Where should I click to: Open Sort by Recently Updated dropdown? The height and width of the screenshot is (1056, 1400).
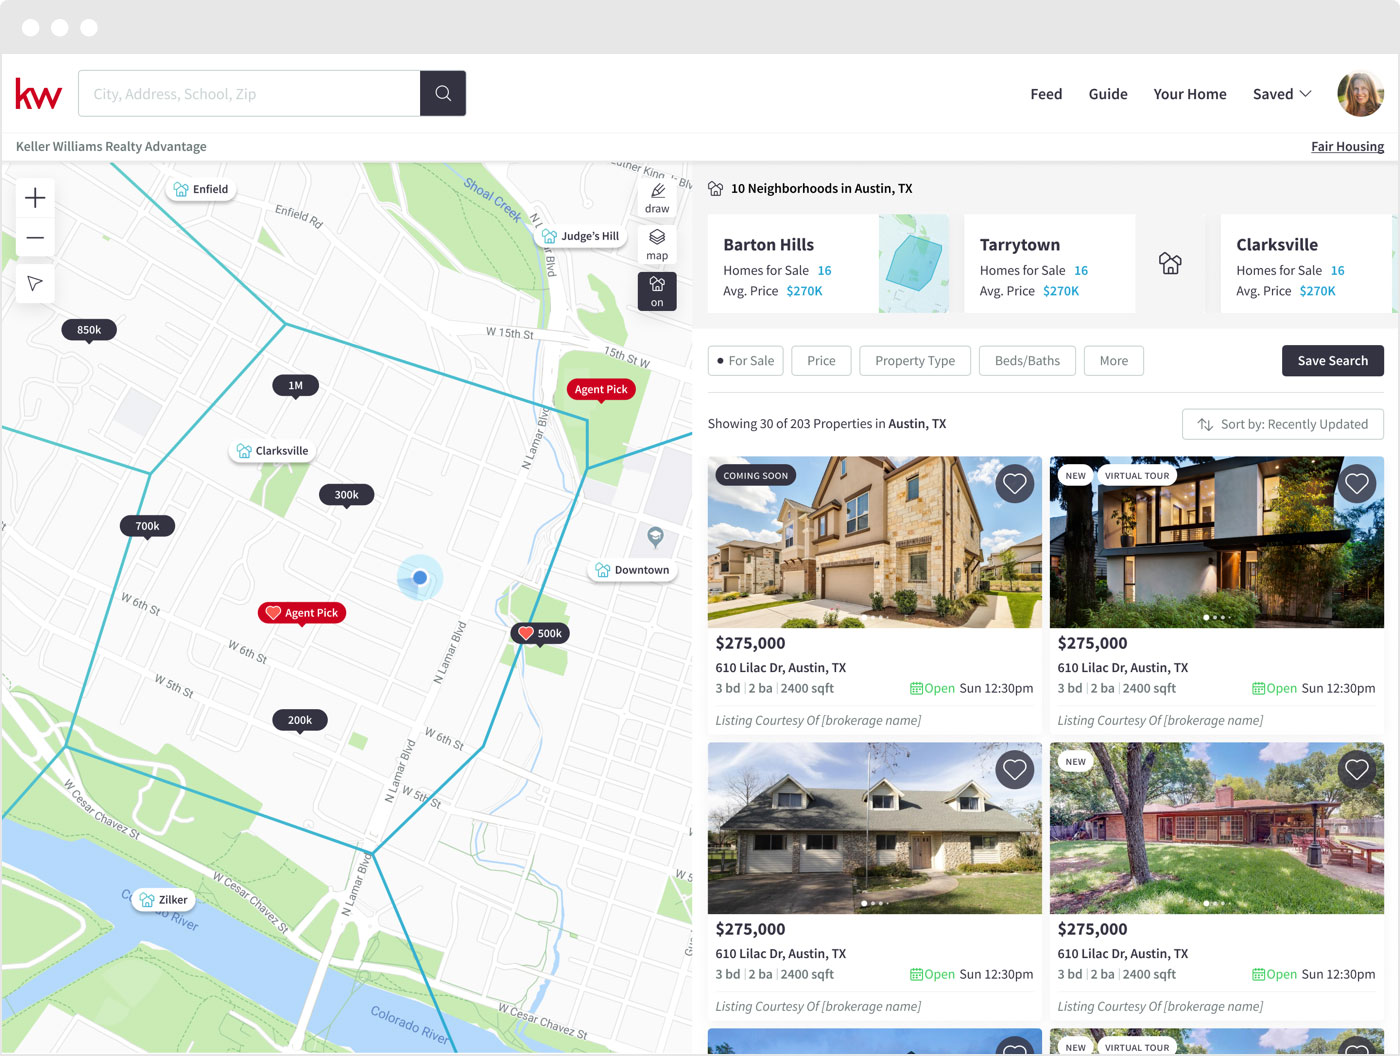[1283, 424]
